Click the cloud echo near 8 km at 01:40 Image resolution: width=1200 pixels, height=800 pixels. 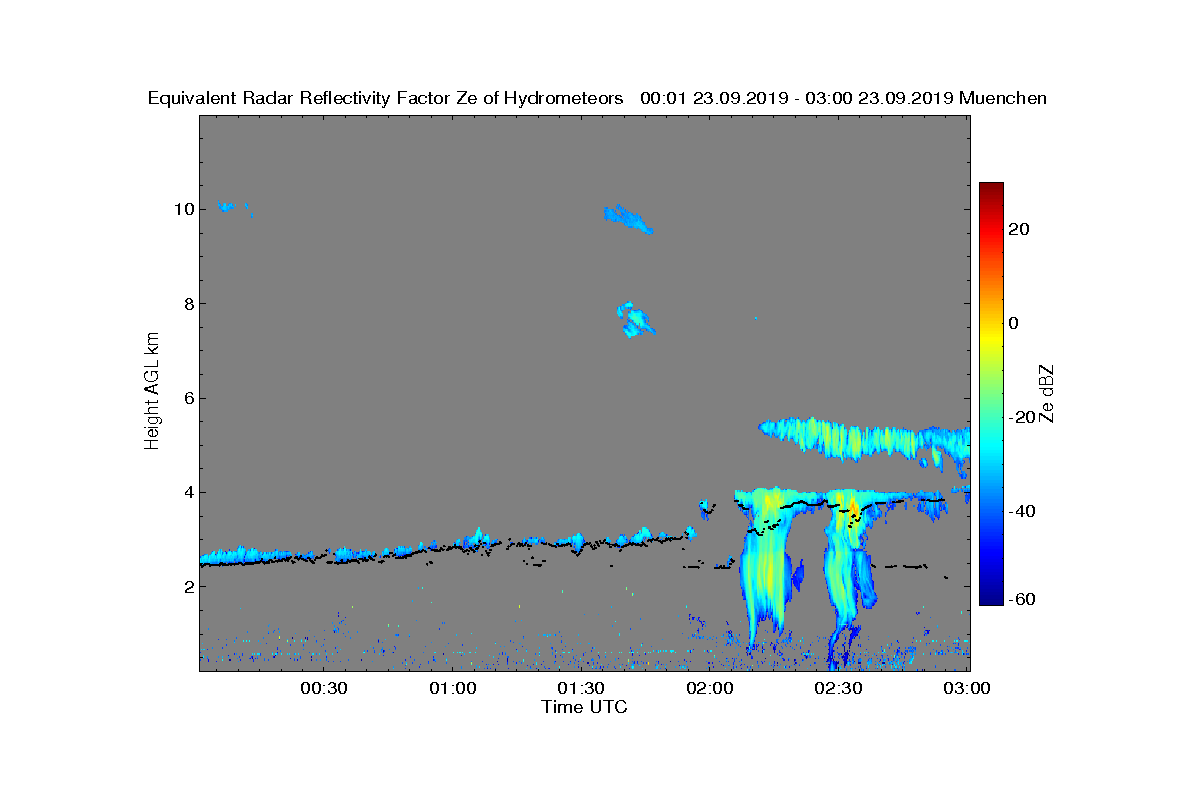(x=634, y=319)
